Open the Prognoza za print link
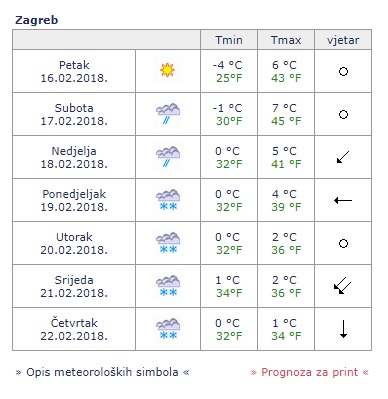Screen dimensions: 388x399 pyautogui.click(x=310, y=372)
